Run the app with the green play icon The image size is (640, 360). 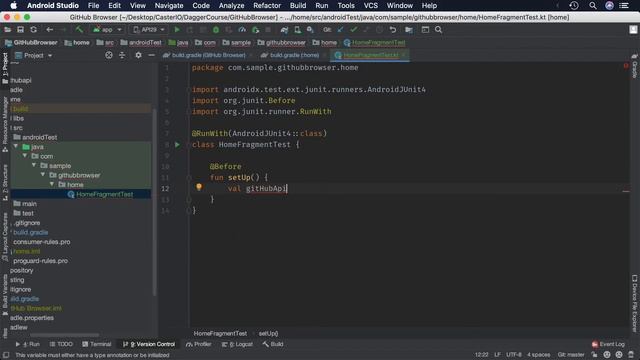177,30
